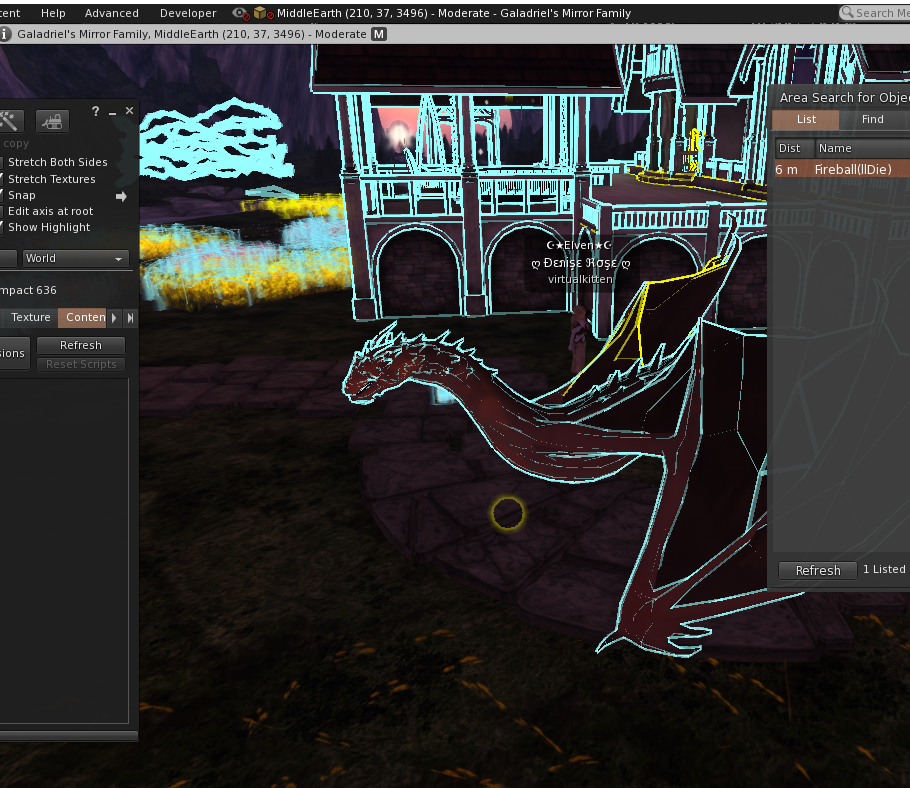Open the World coordinate dropdown
Image resolution: width=910 pixels, height=788 pixels.
pos(75,258)
